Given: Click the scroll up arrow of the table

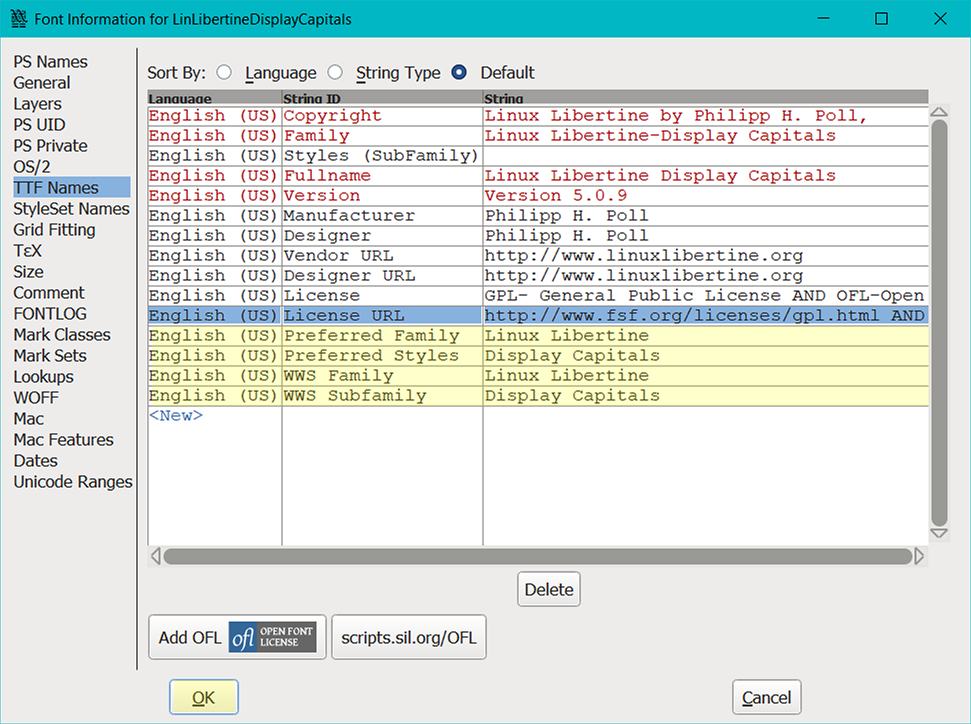Looking at the screenshot, I should point(939,112).
